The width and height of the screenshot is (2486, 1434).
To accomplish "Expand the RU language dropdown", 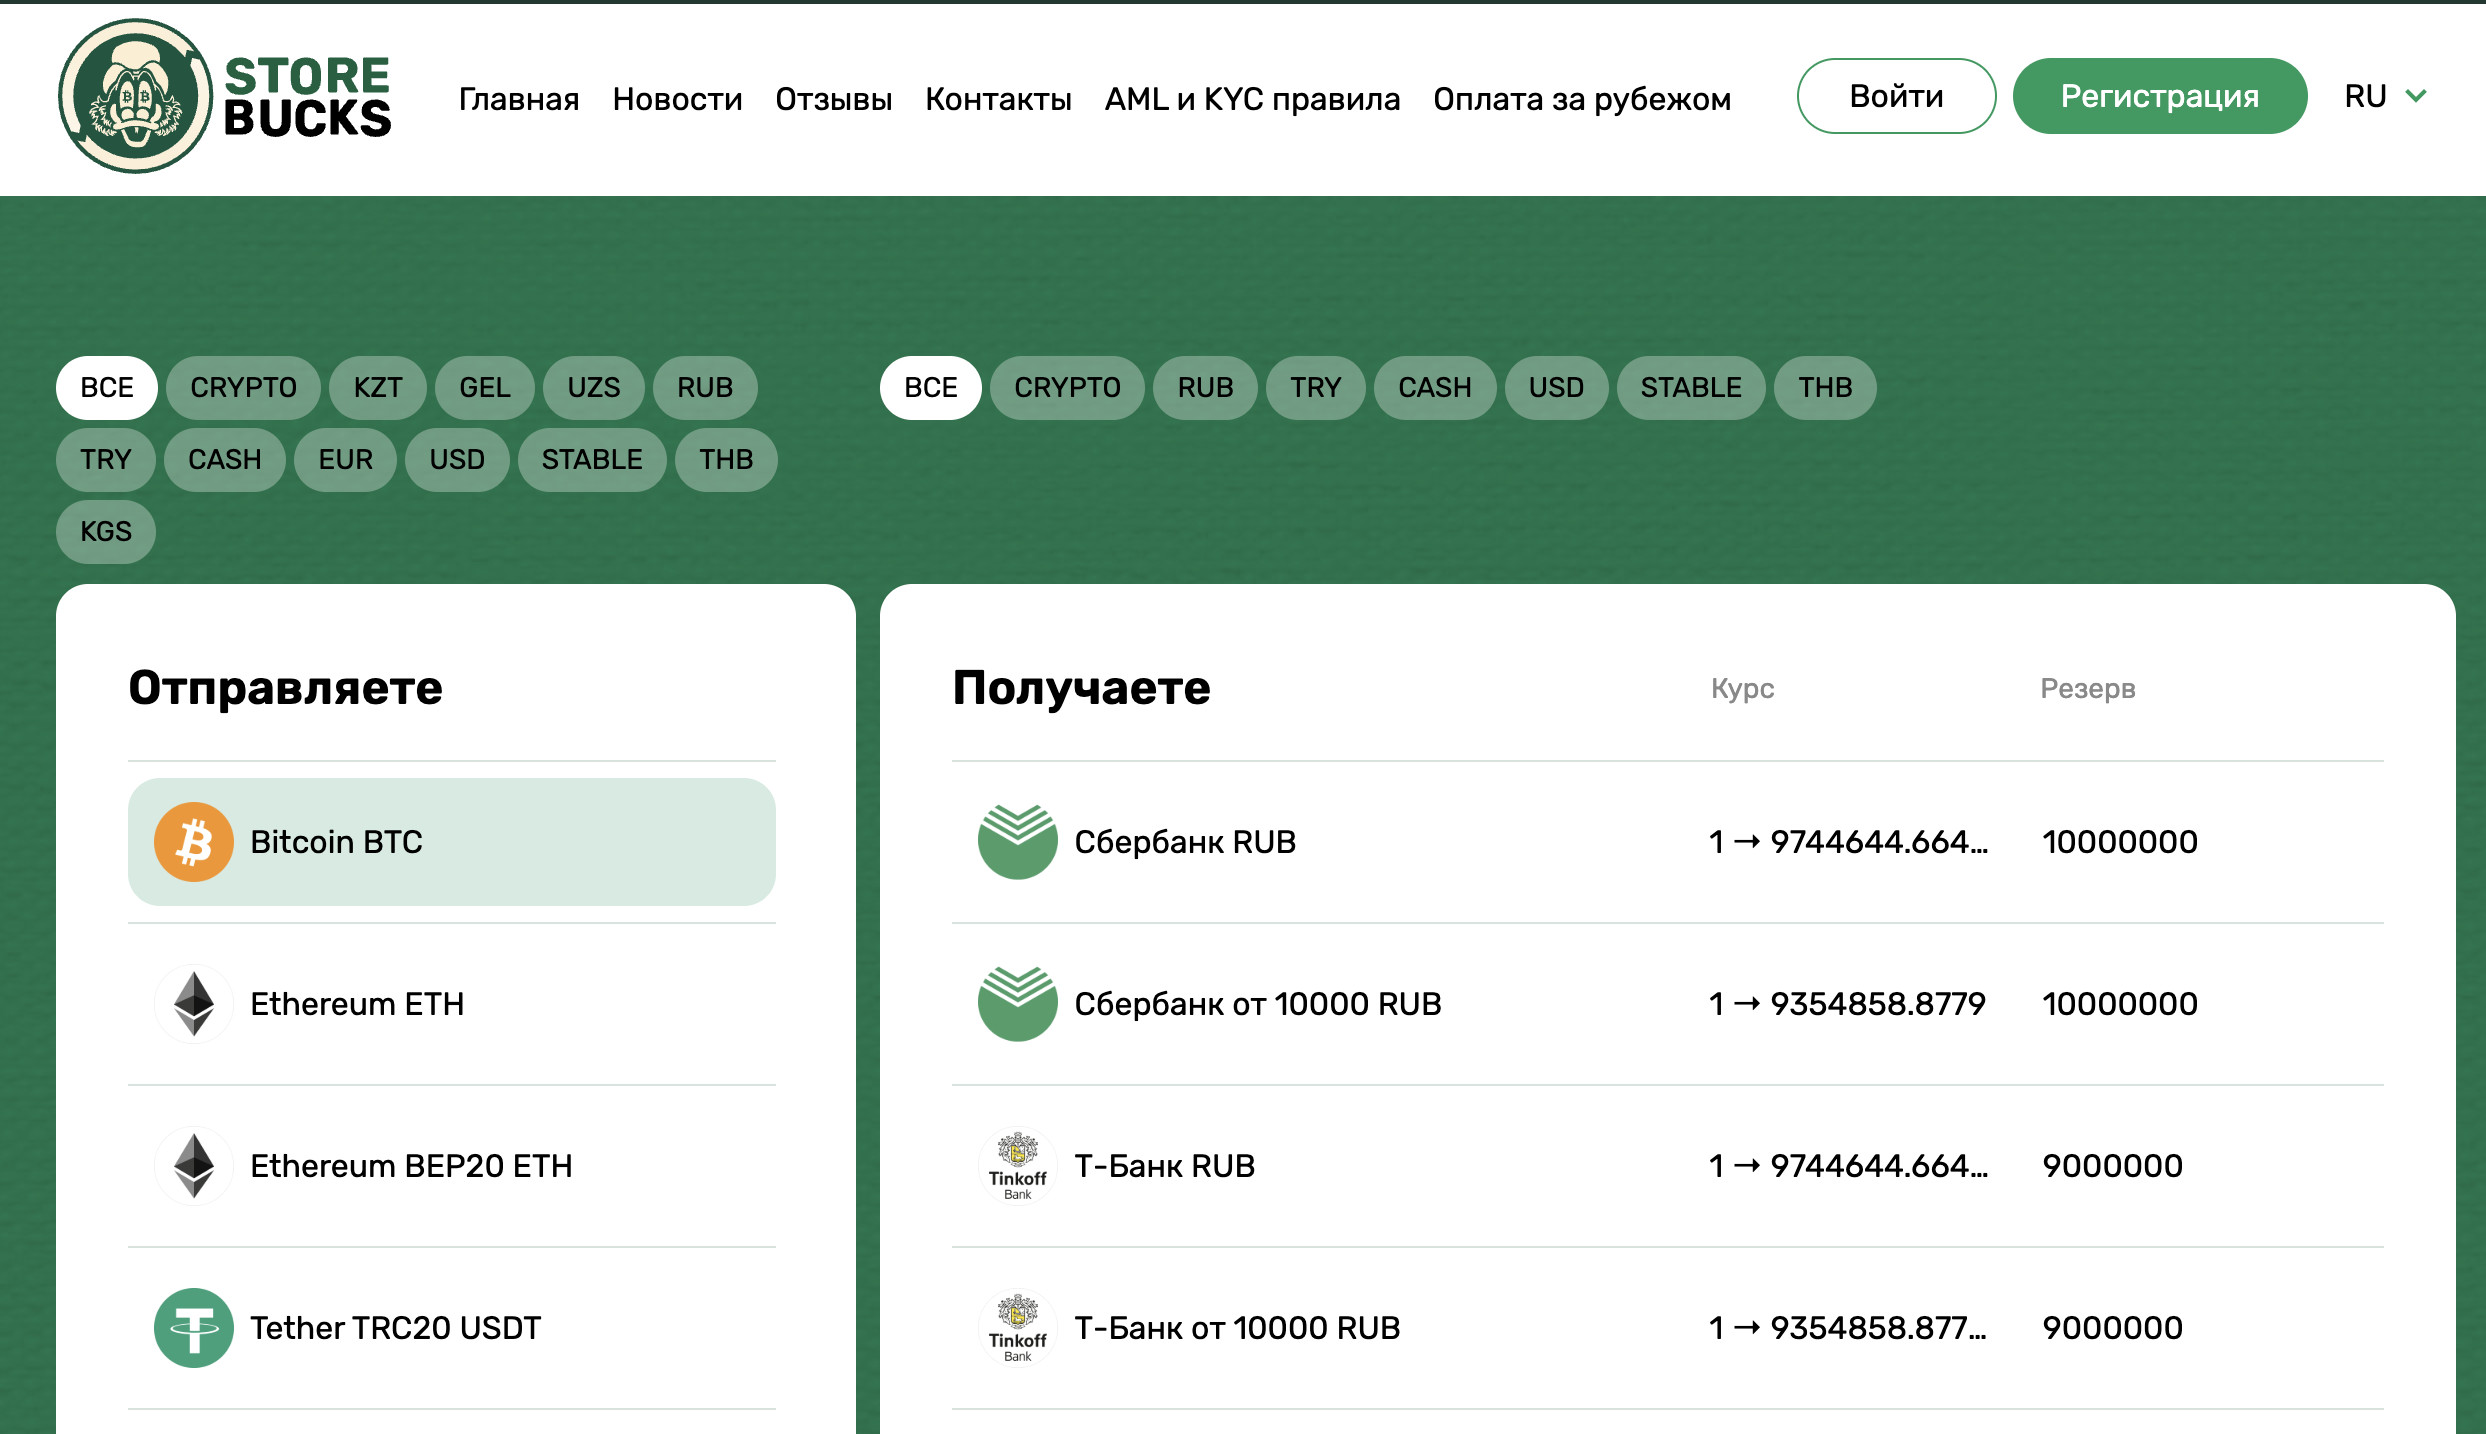I will pos(2365,96).
